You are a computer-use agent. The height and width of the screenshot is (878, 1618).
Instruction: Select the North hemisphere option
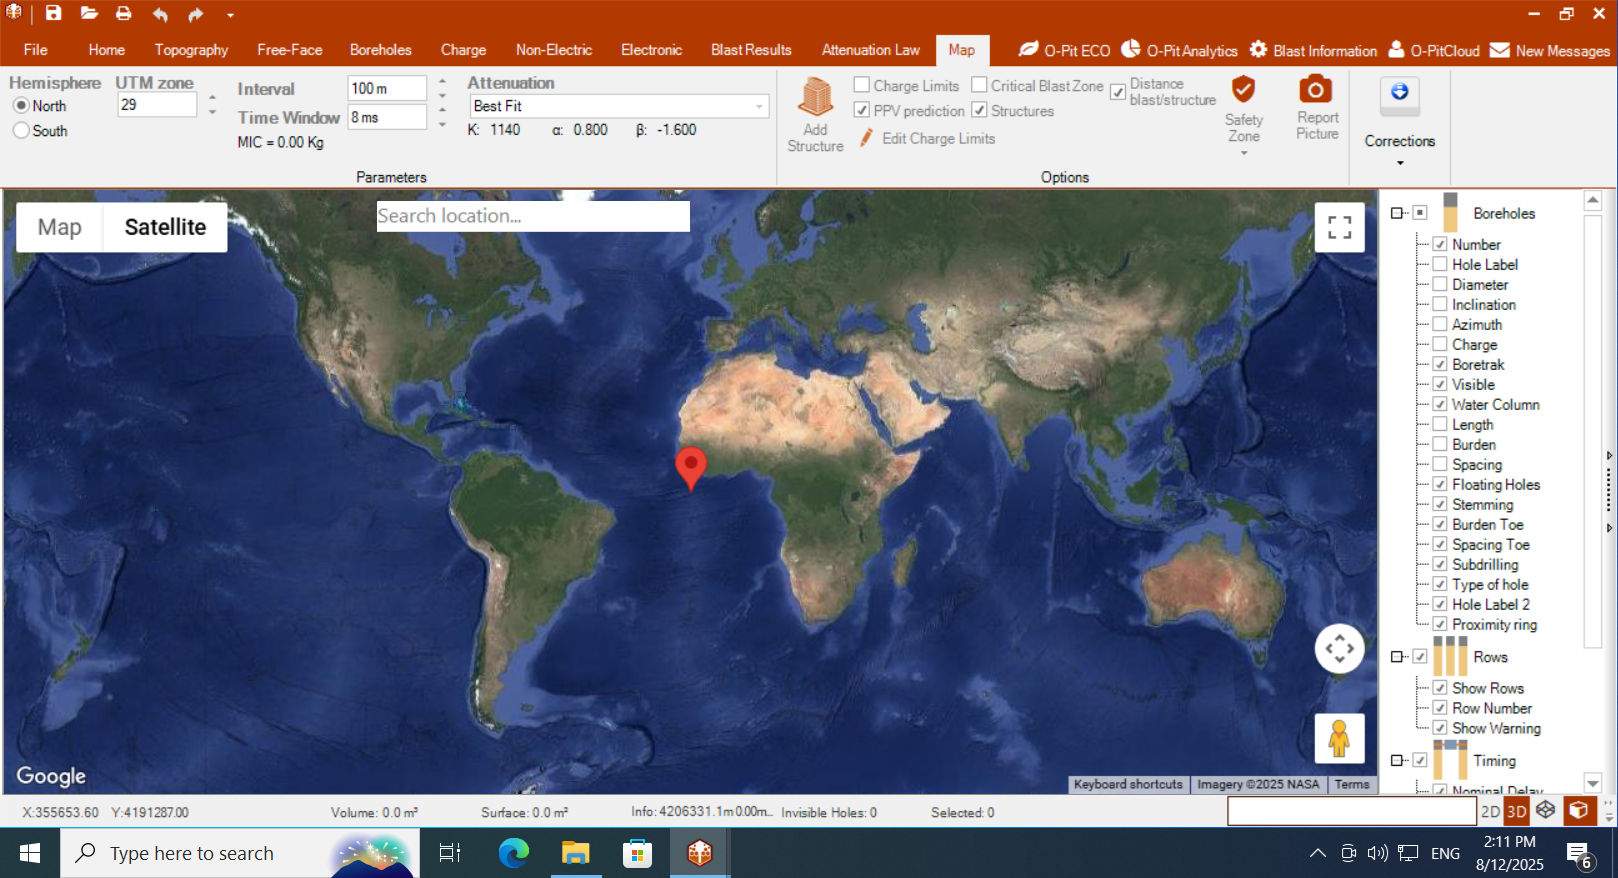click(21, 106)
